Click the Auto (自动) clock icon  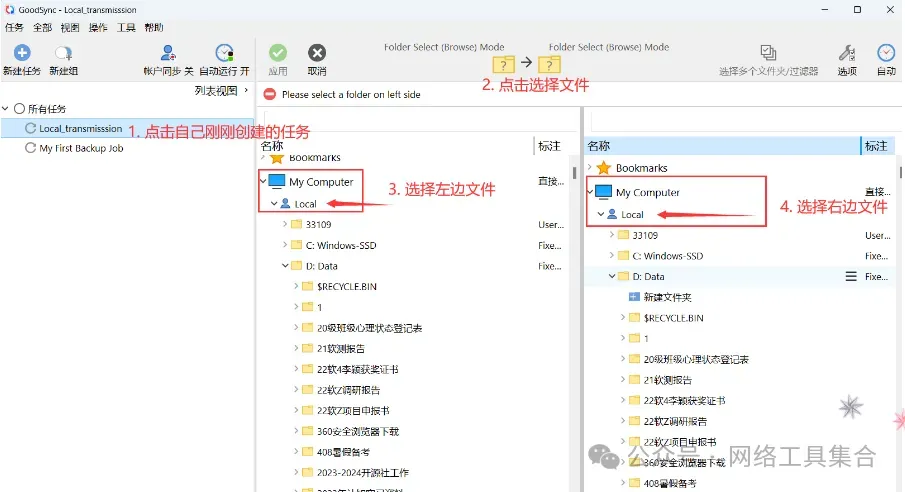point(886,53)
